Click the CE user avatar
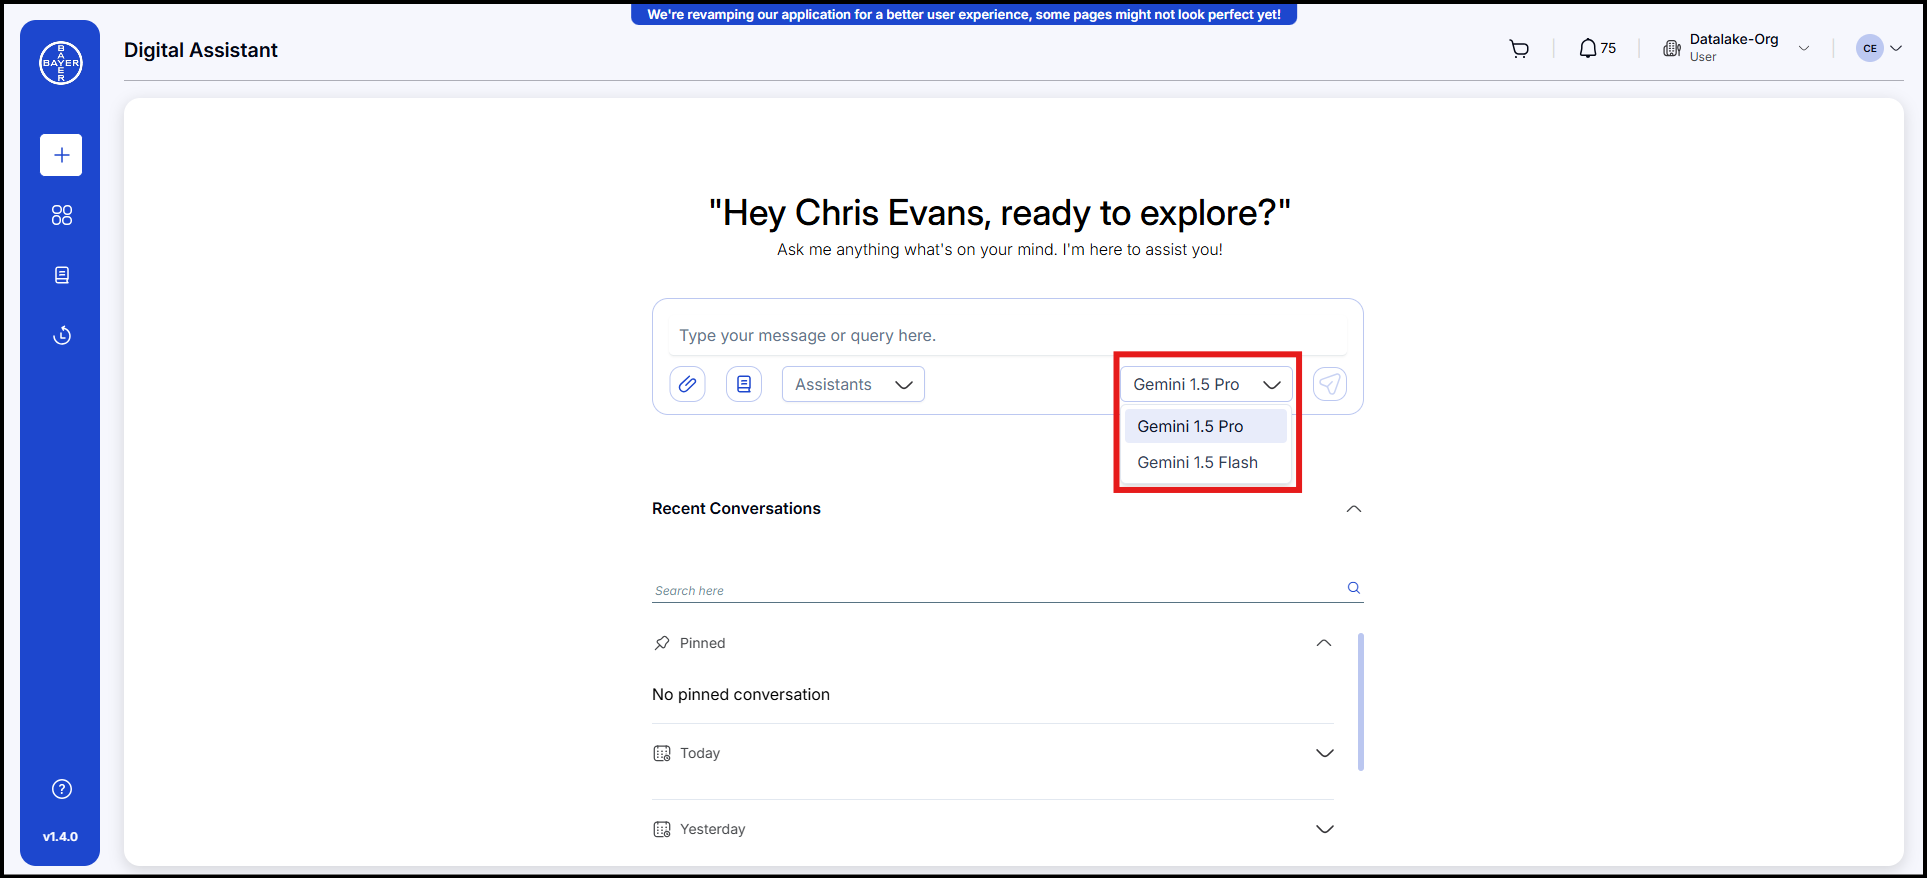This screenshot has width=1927, height=878. 1870,48
